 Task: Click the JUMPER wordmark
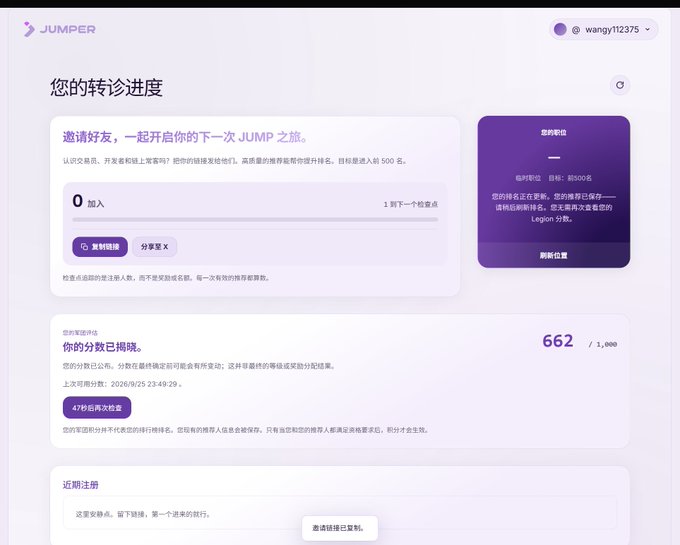(x=68, y=29)
